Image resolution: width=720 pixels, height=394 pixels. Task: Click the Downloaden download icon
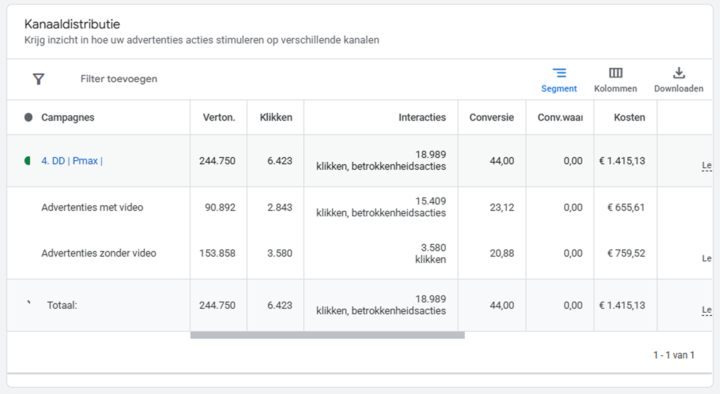click(679, 80)
